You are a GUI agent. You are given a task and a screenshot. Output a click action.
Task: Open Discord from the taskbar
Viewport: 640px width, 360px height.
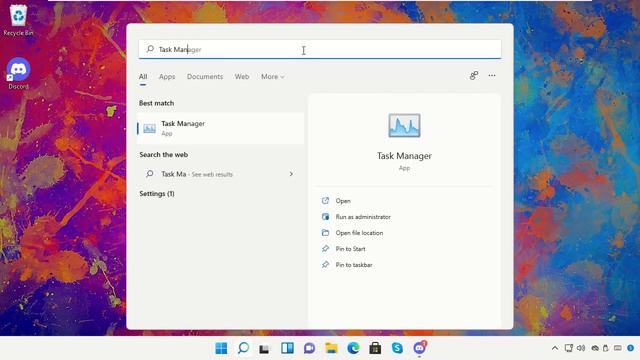coord(420,348)
